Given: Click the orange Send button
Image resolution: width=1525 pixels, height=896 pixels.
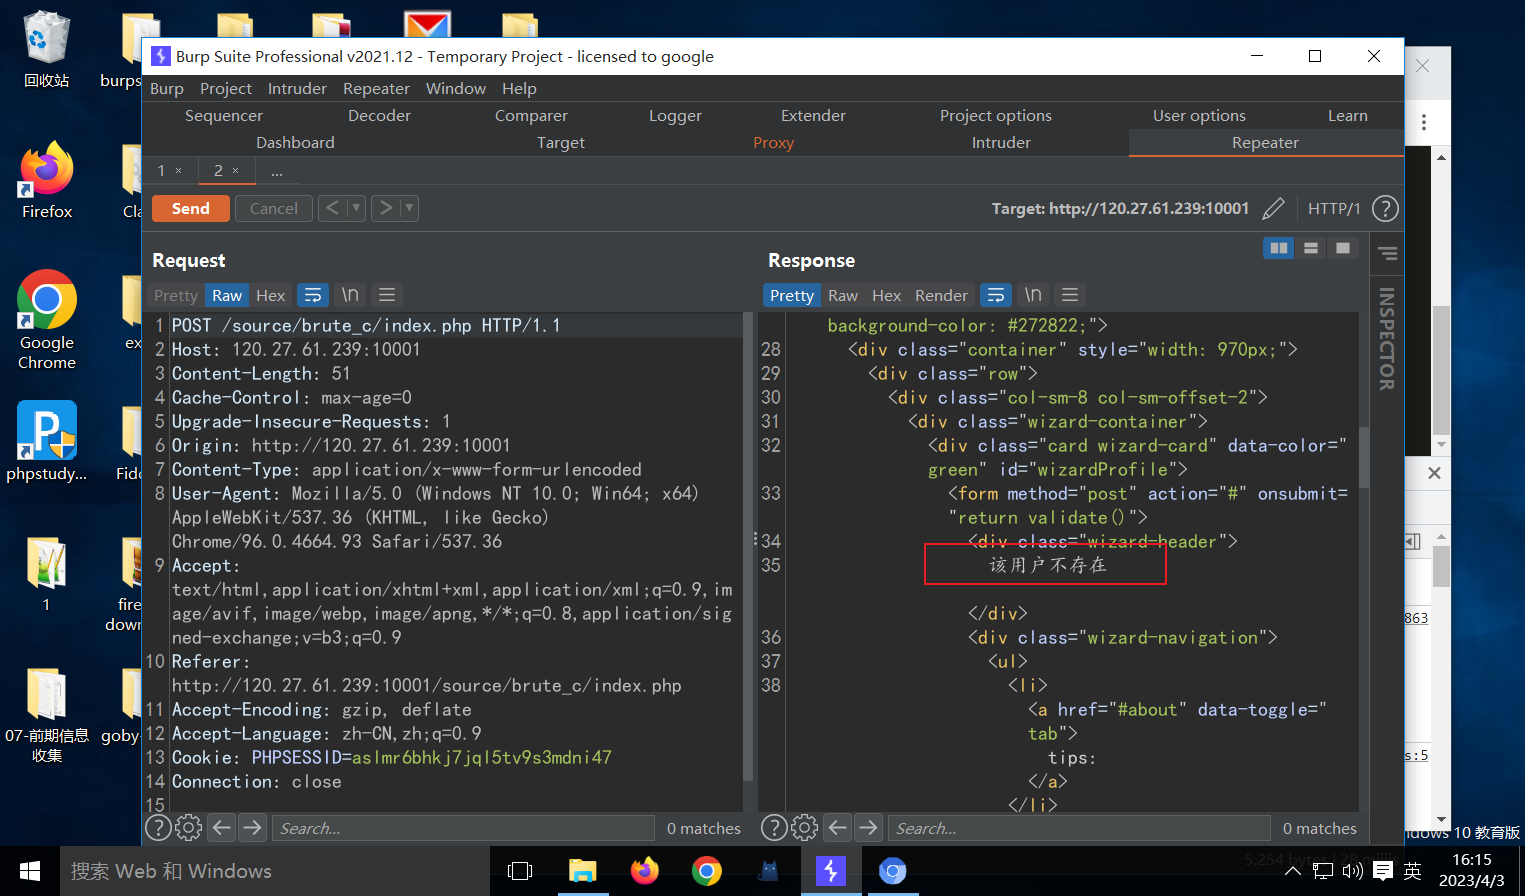Looking at the screenshot, I should click(191, 208).
